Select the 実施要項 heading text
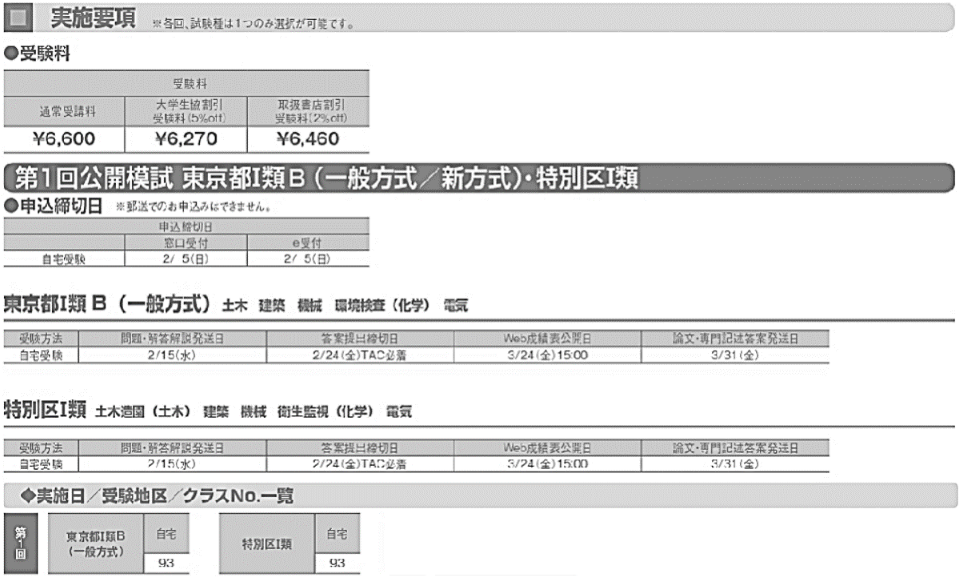 point(93,19)
